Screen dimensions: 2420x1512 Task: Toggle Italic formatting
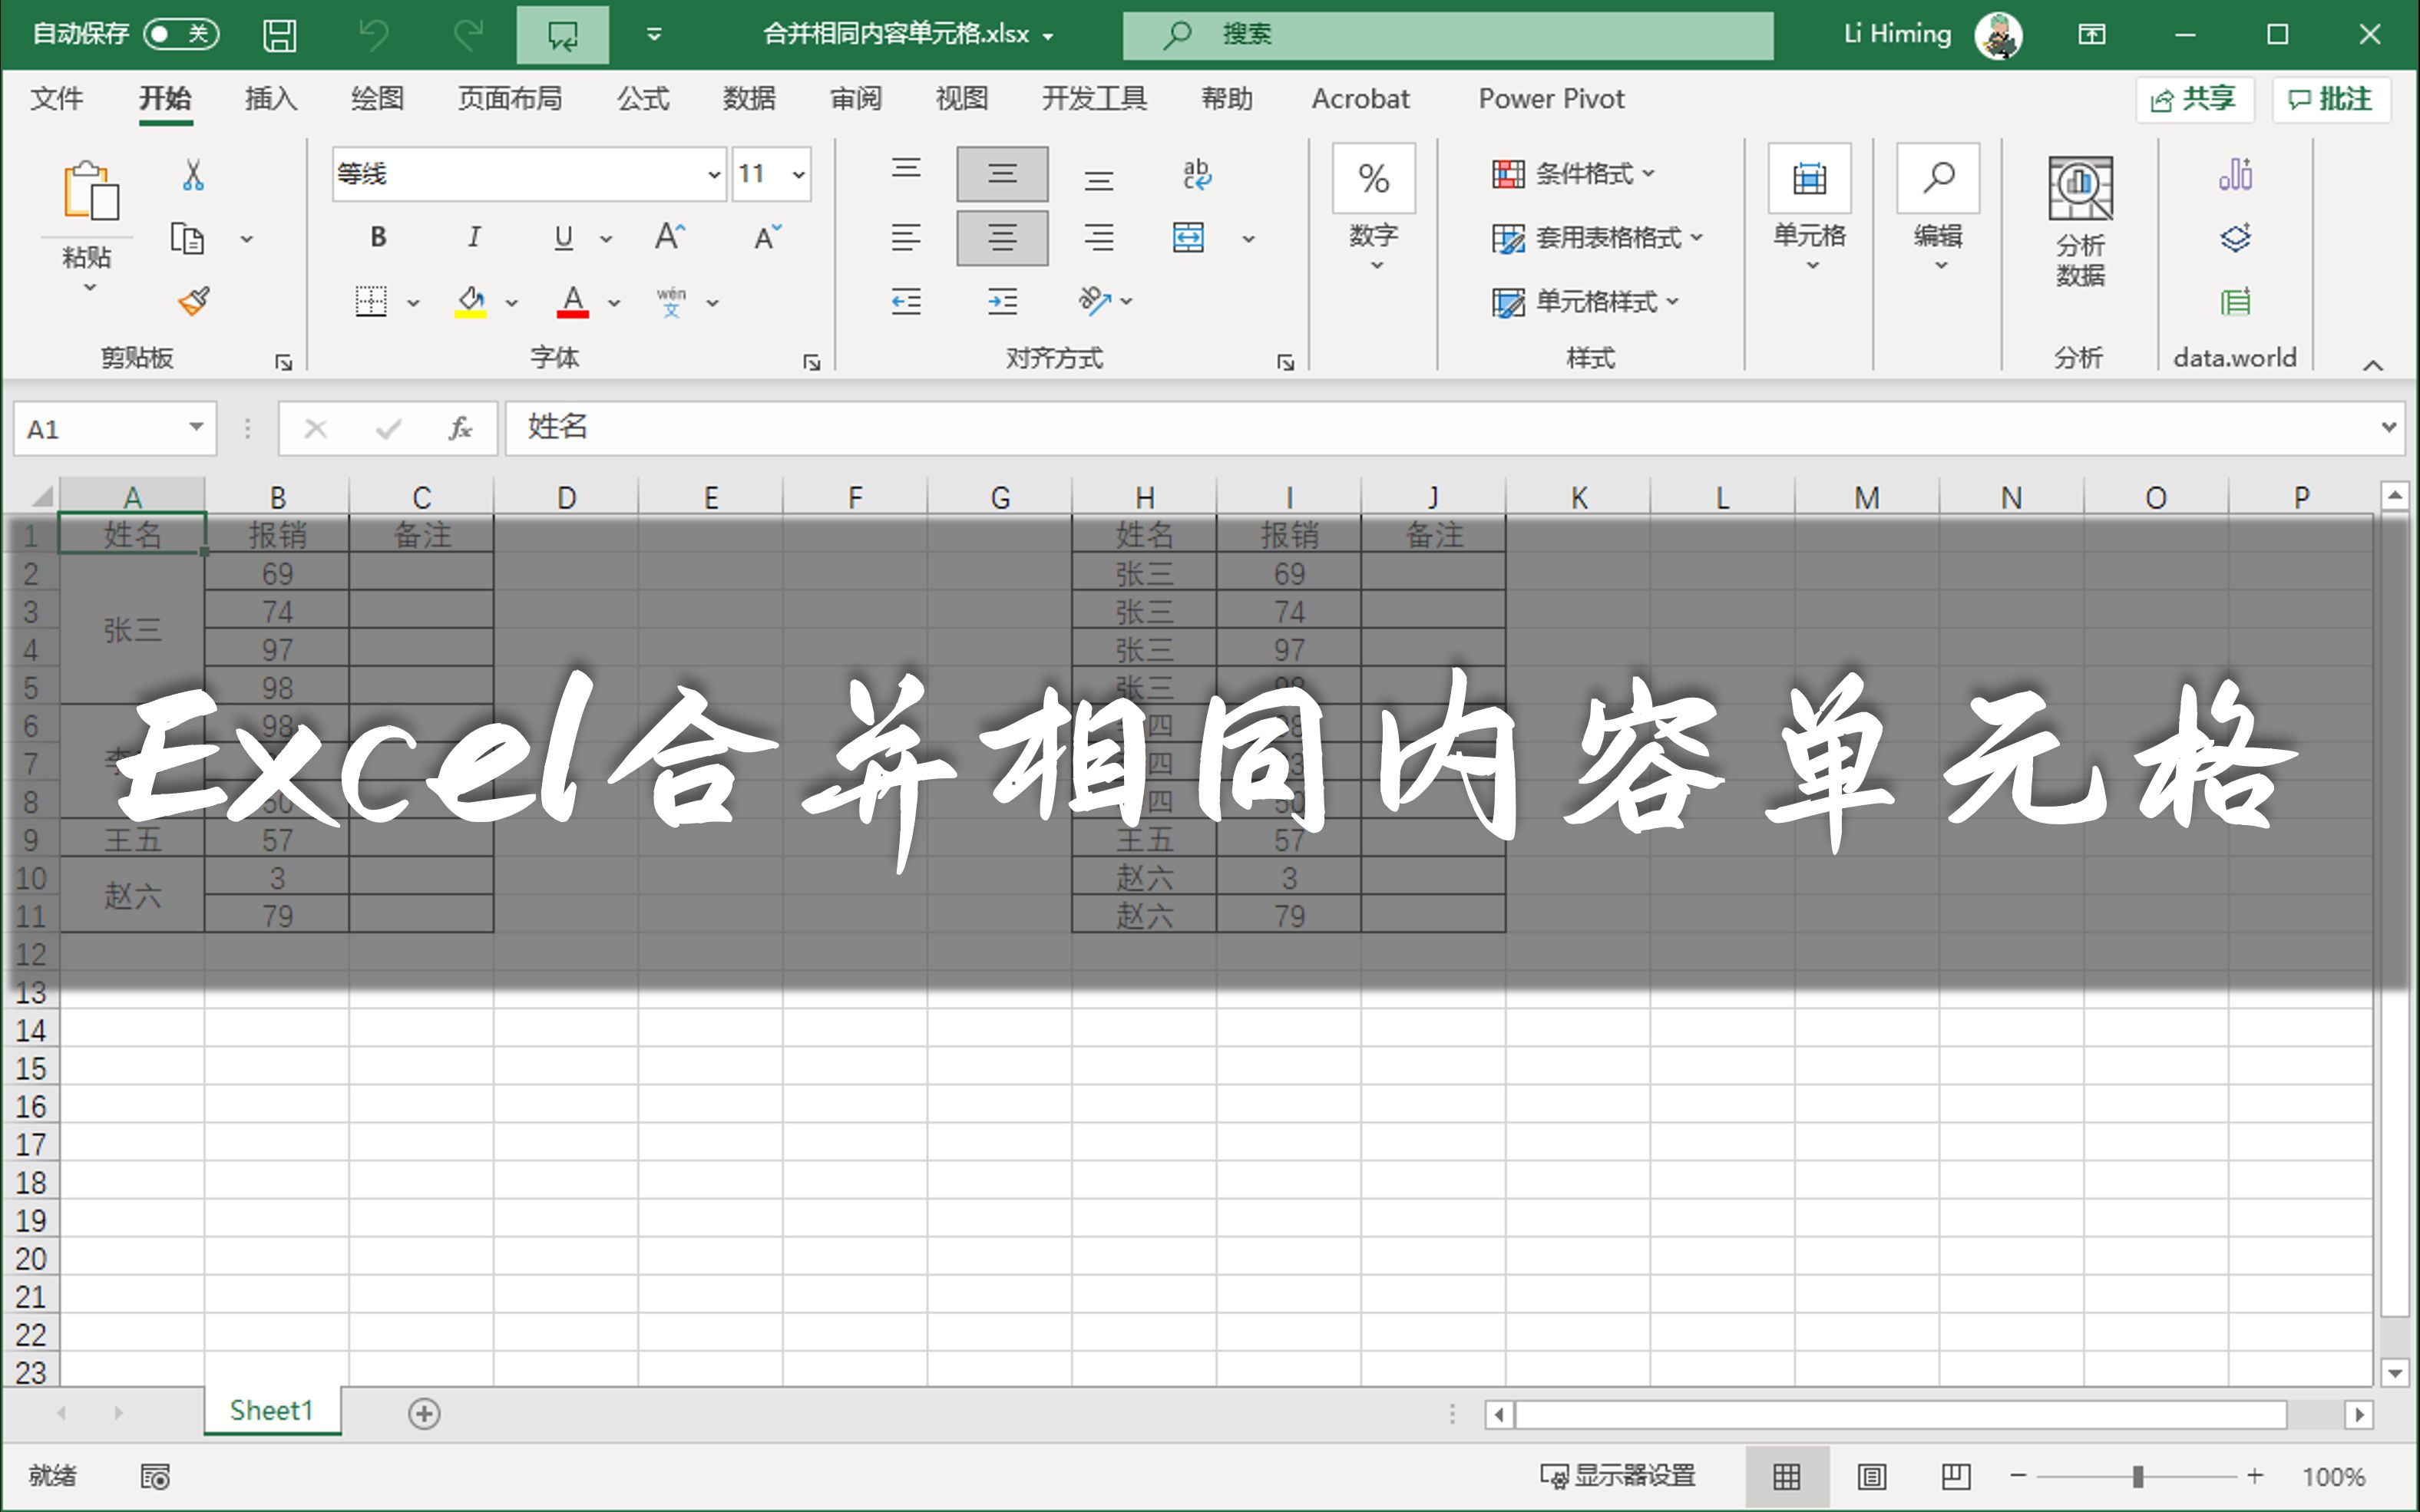[474, 238]
